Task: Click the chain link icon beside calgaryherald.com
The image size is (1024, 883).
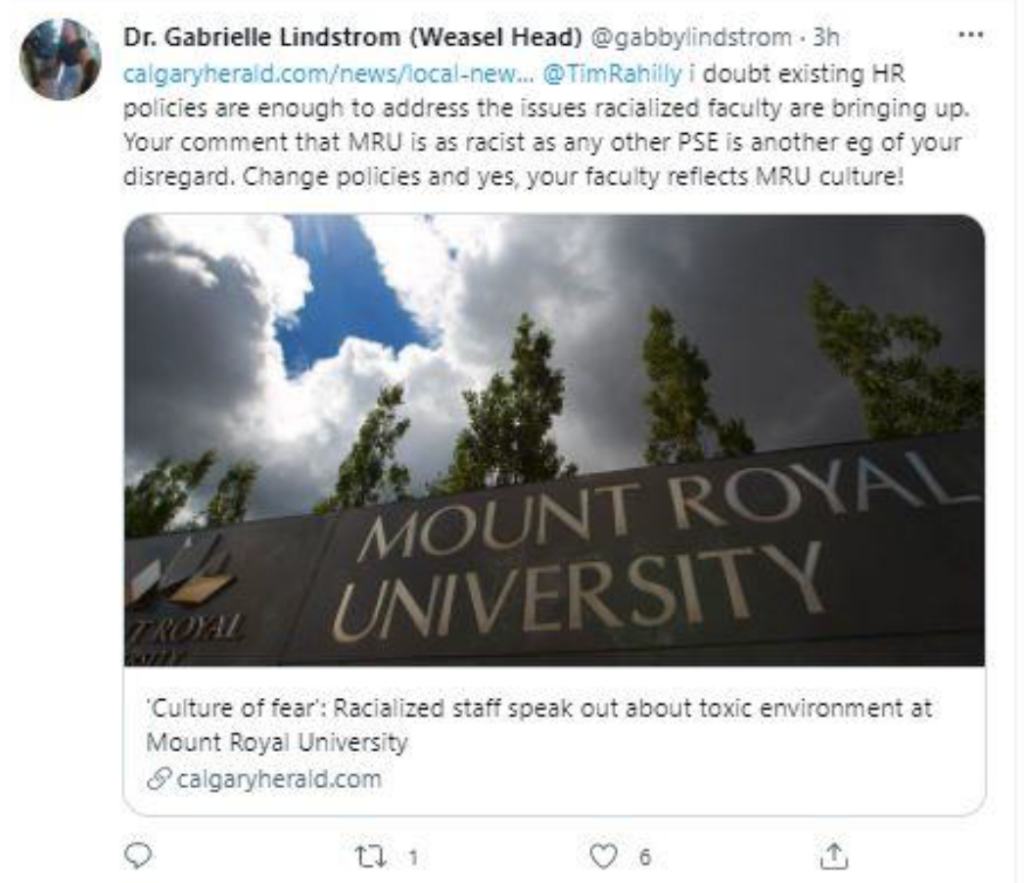Action: coord(158,779)
